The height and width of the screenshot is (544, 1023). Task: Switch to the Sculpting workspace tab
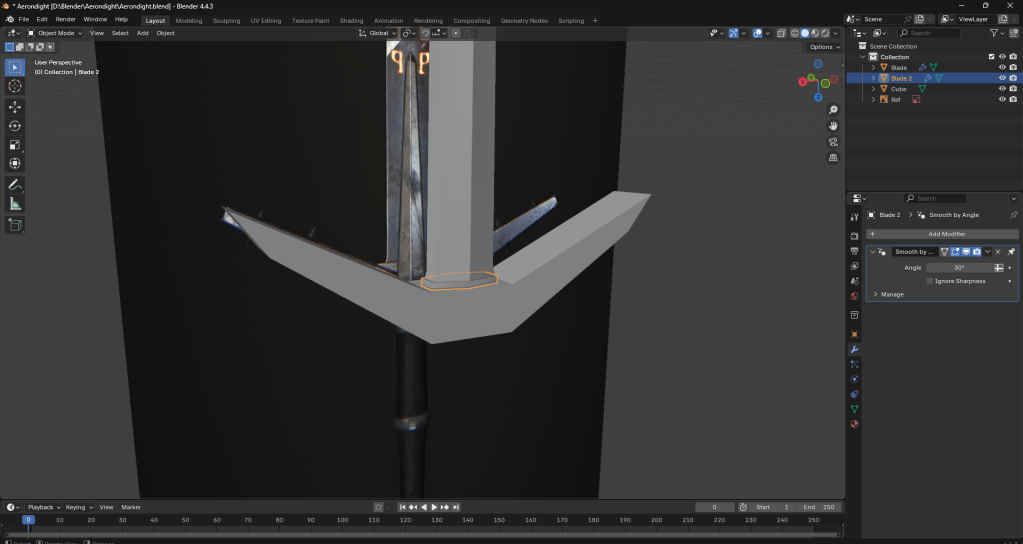226,20
